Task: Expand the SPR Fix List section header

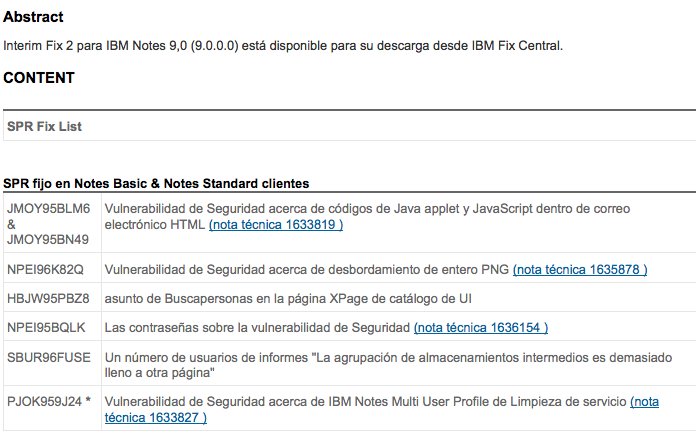Action: 44,127
